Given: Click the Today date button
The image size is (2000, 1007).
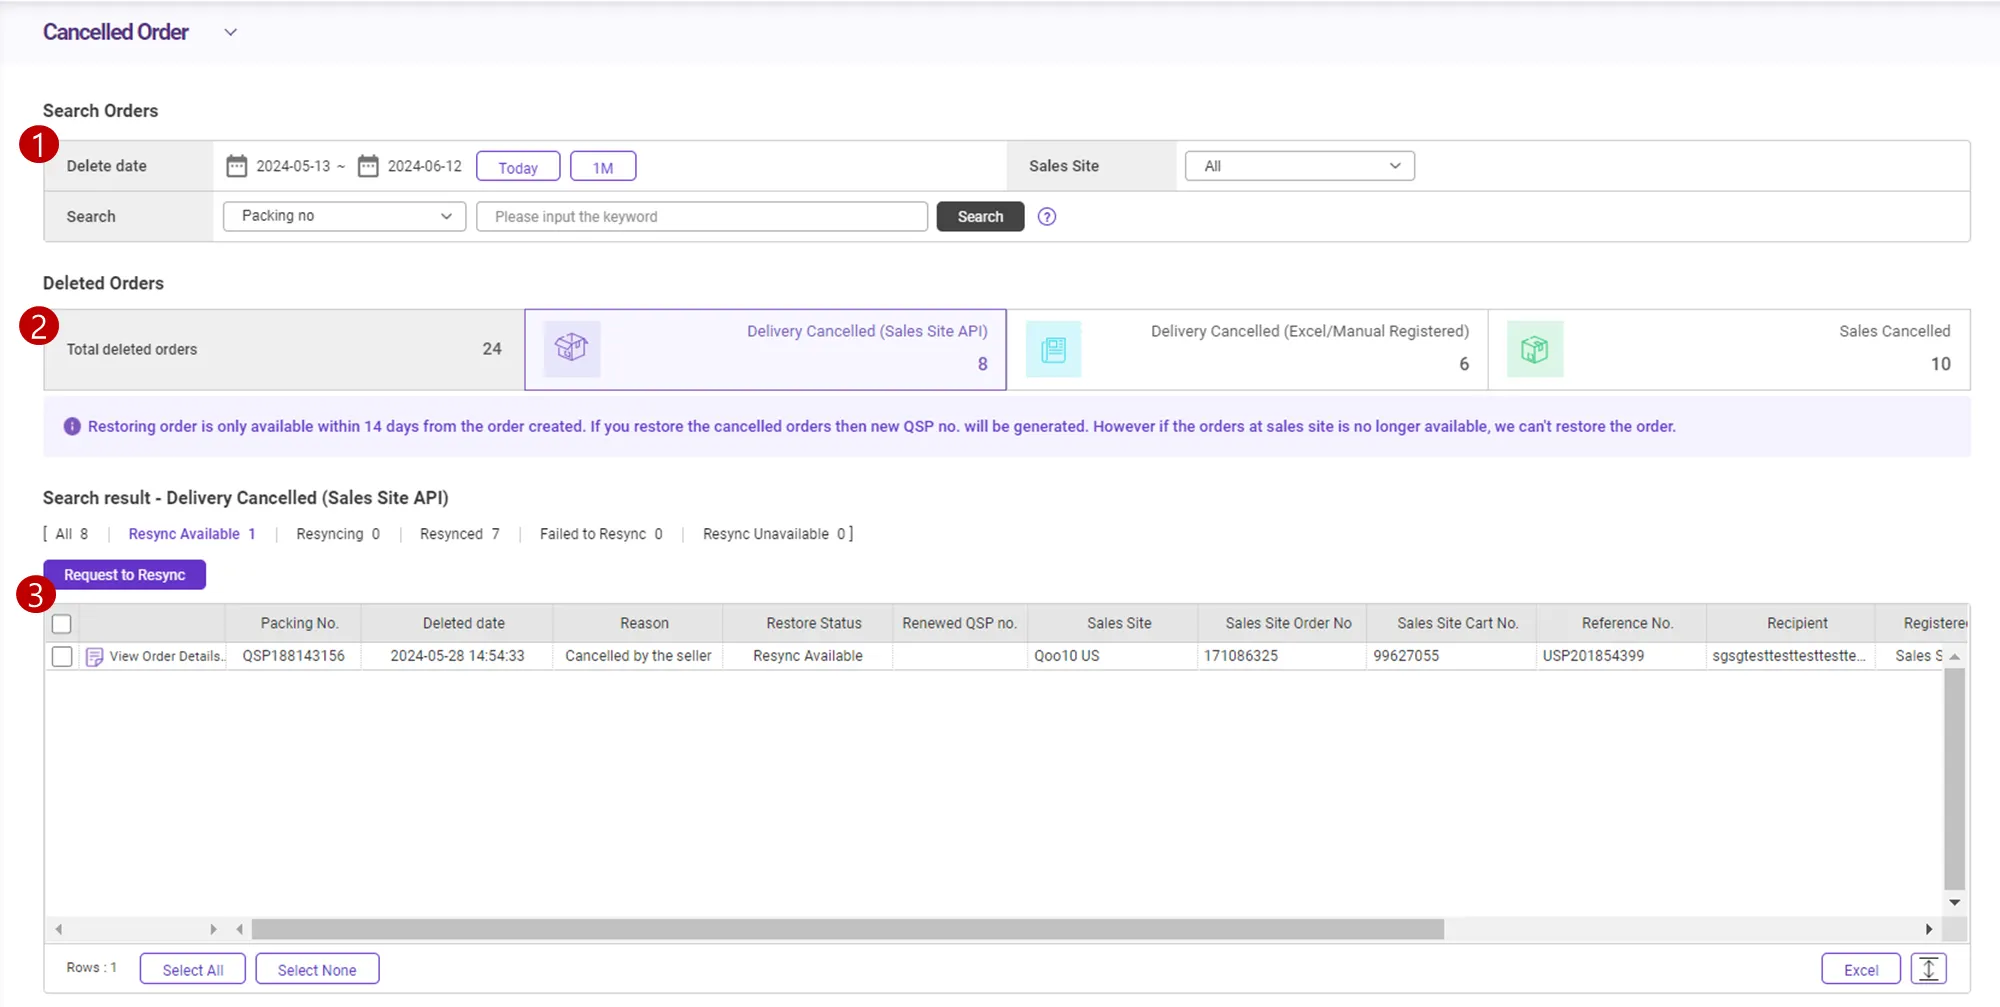Looking at the screenshot, I should point(518,167).
